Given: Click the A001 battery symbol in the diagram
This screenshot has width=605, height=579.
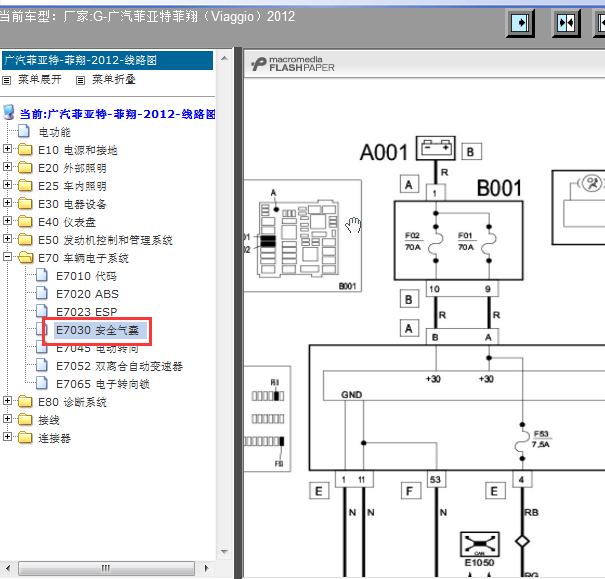Looking at the screenshot, I should coord(436,148).
